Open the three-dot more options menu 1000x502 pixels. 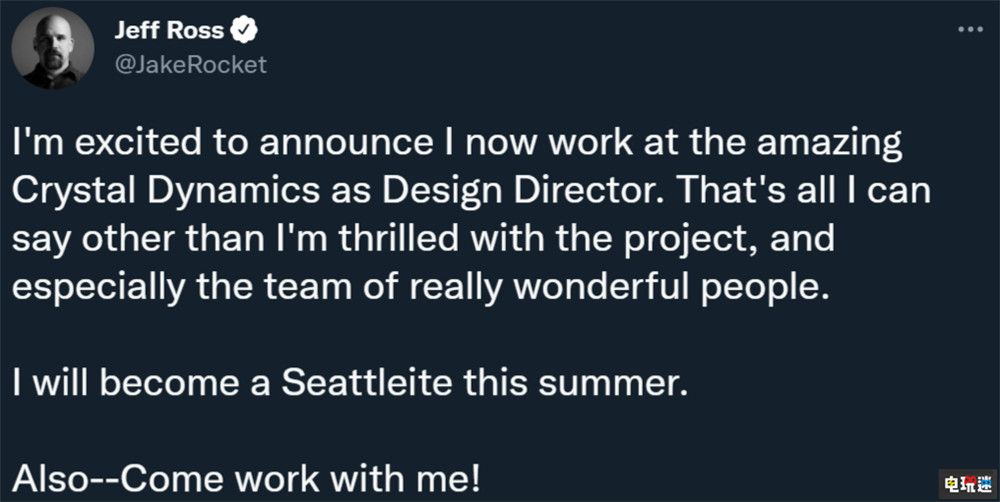coord(970,30)
